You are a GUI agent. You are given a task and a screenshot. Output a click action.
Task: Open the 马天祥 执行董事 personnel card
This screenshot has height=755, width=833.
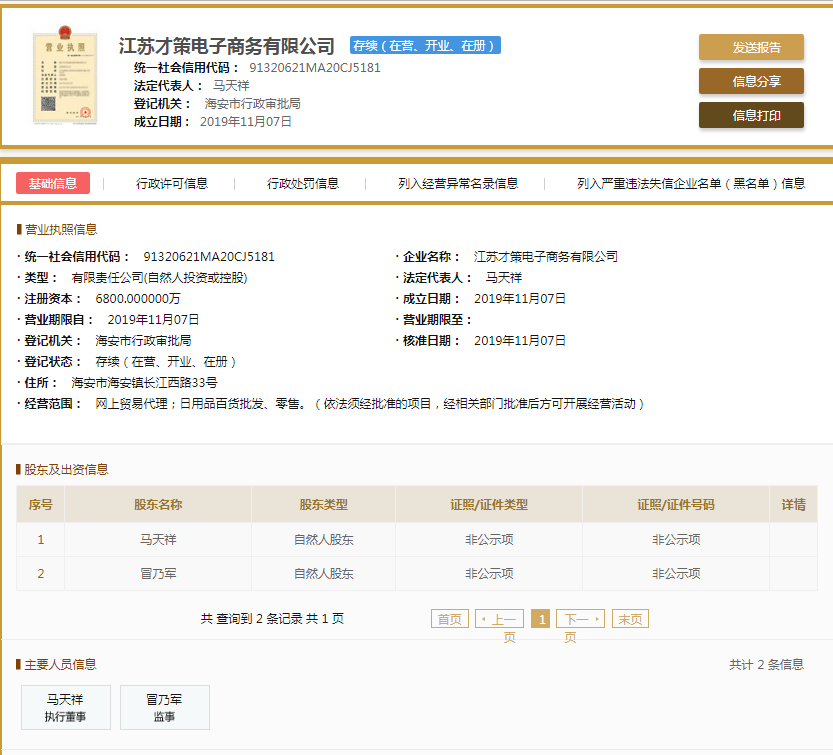tap(65, 707)
